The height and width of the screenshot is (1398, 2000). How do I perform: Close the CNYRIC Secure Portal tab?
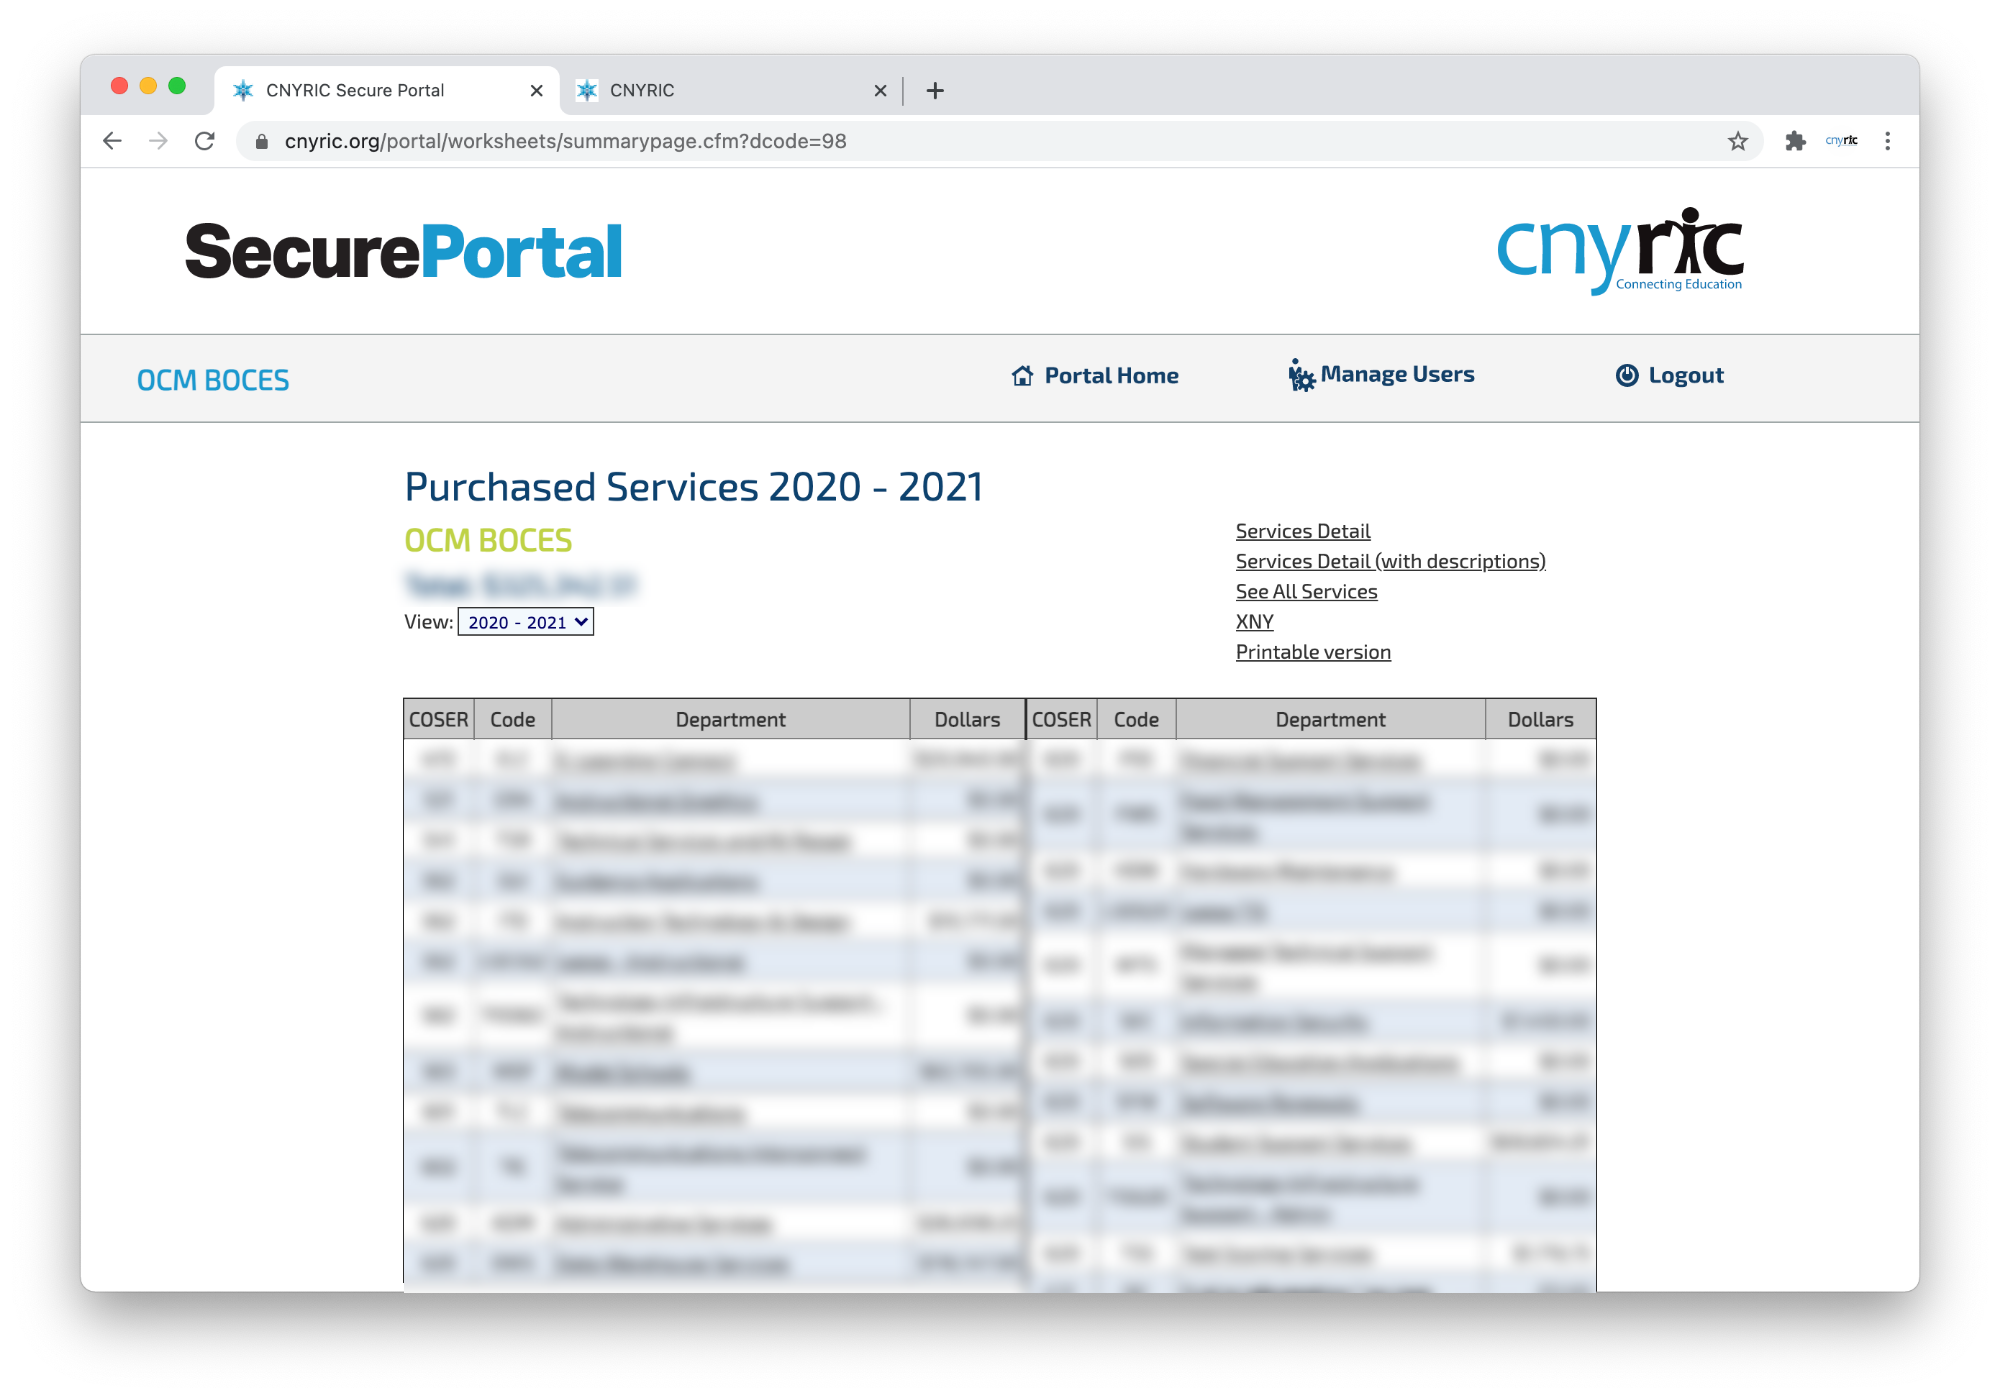pyautogui.click(x=537, y=90)
